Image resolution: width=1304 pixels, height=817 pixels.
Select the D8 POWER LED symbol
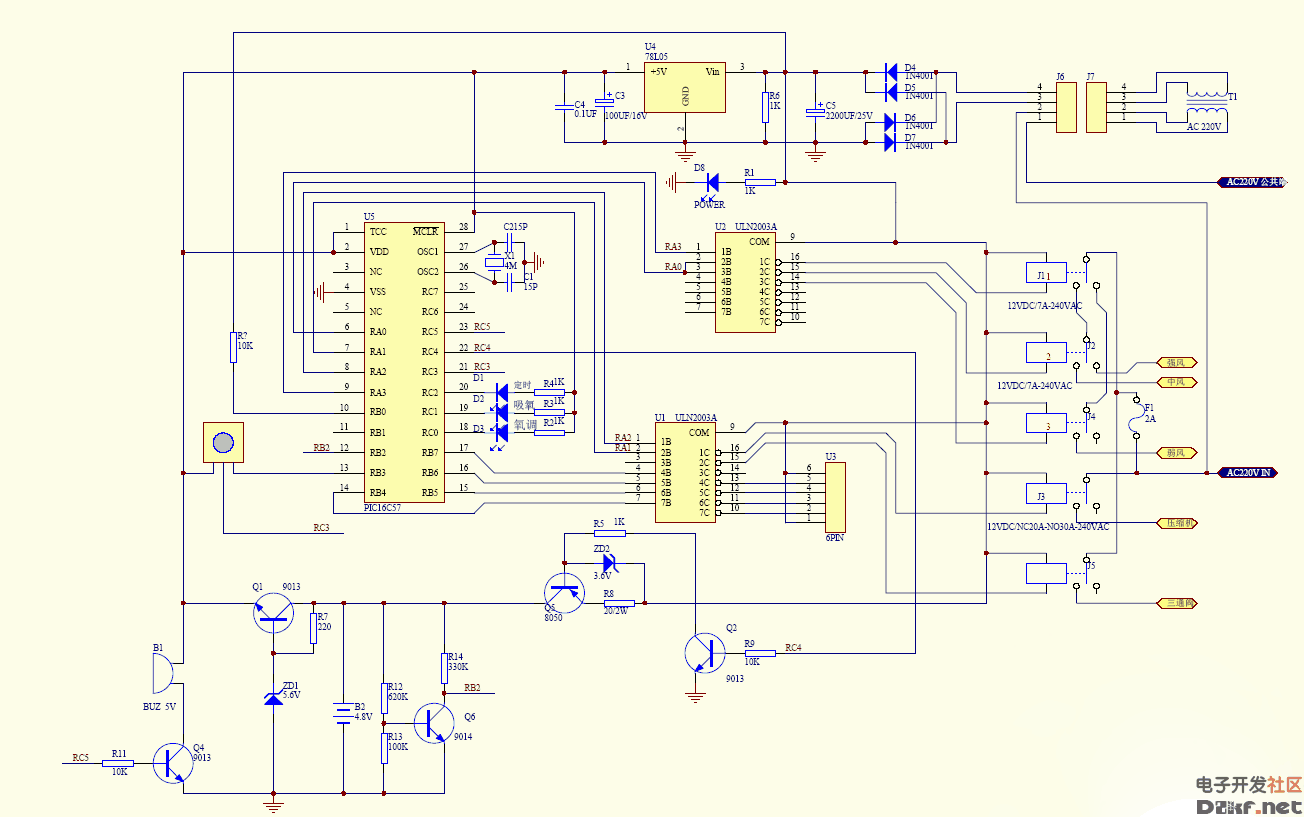712,182
